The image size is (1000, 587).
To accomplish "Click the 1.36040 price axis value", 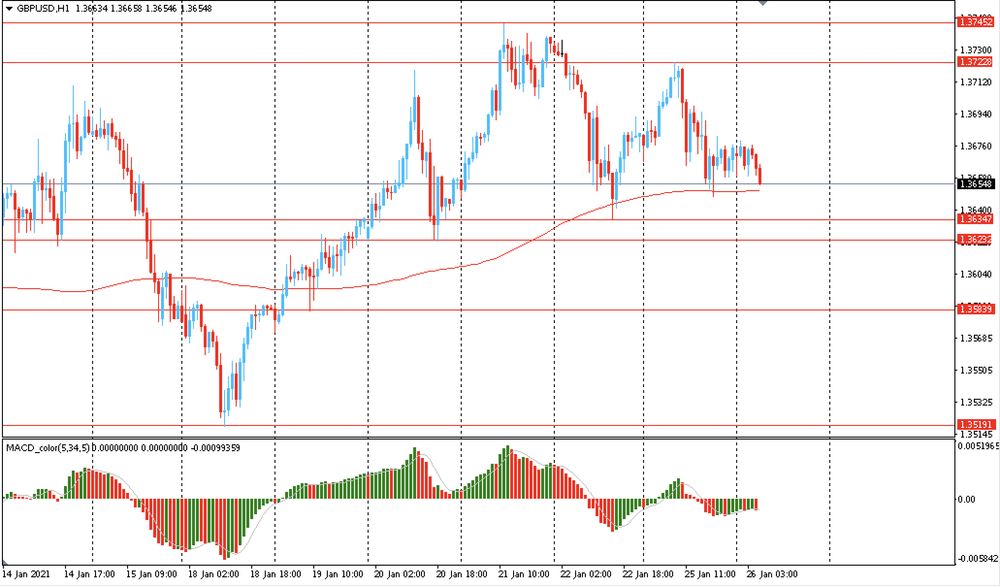I will pos(976,274).
